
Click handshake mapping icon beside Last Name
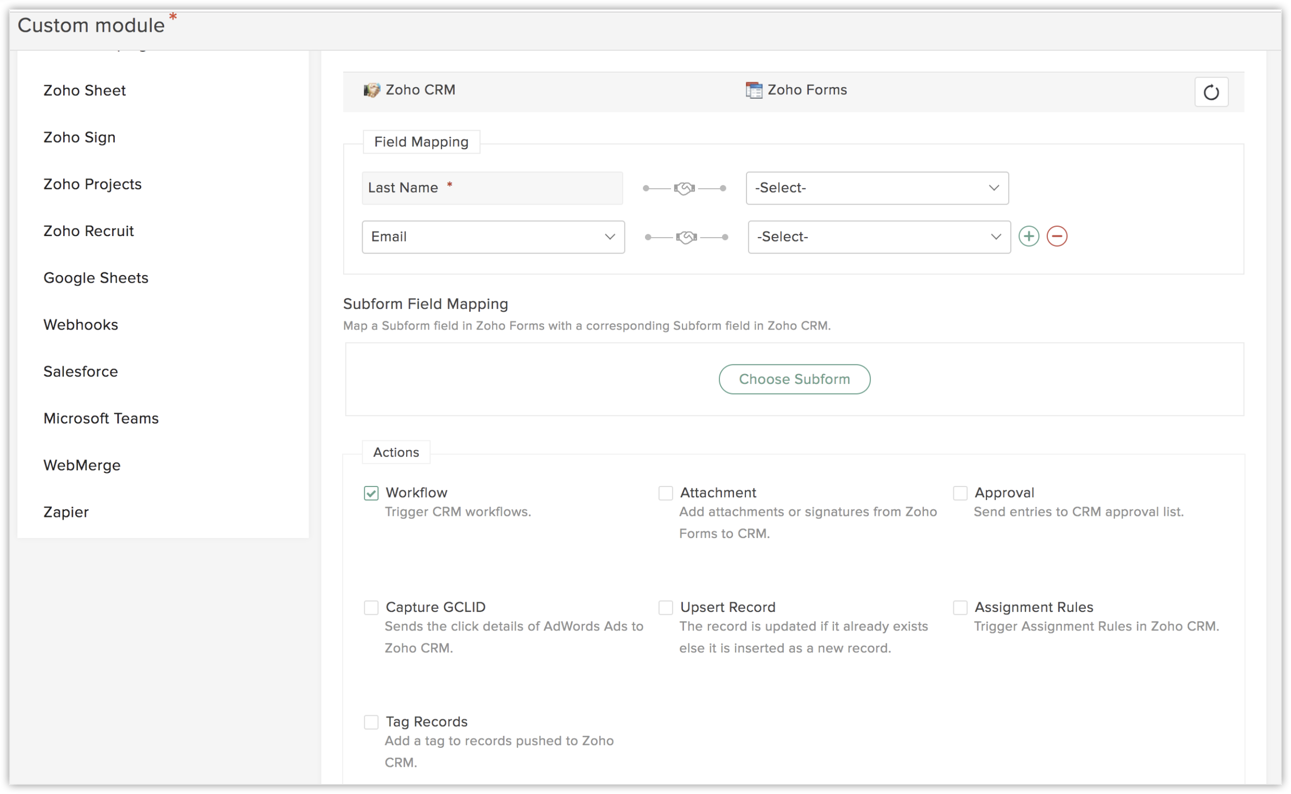[684, 188]
